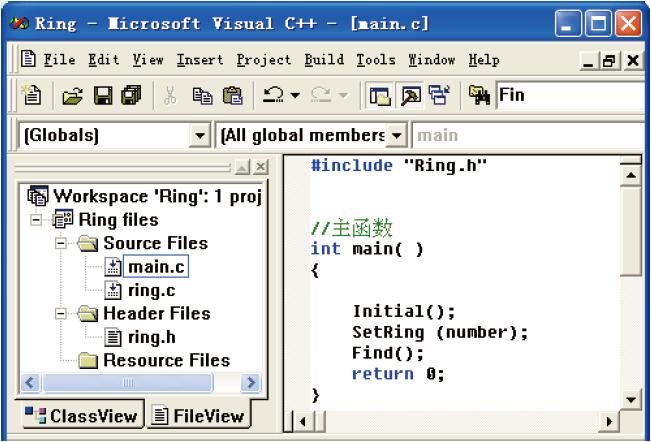Click the editor vertical scroll down arrow
651x442 pixels.
pos(631,400)
